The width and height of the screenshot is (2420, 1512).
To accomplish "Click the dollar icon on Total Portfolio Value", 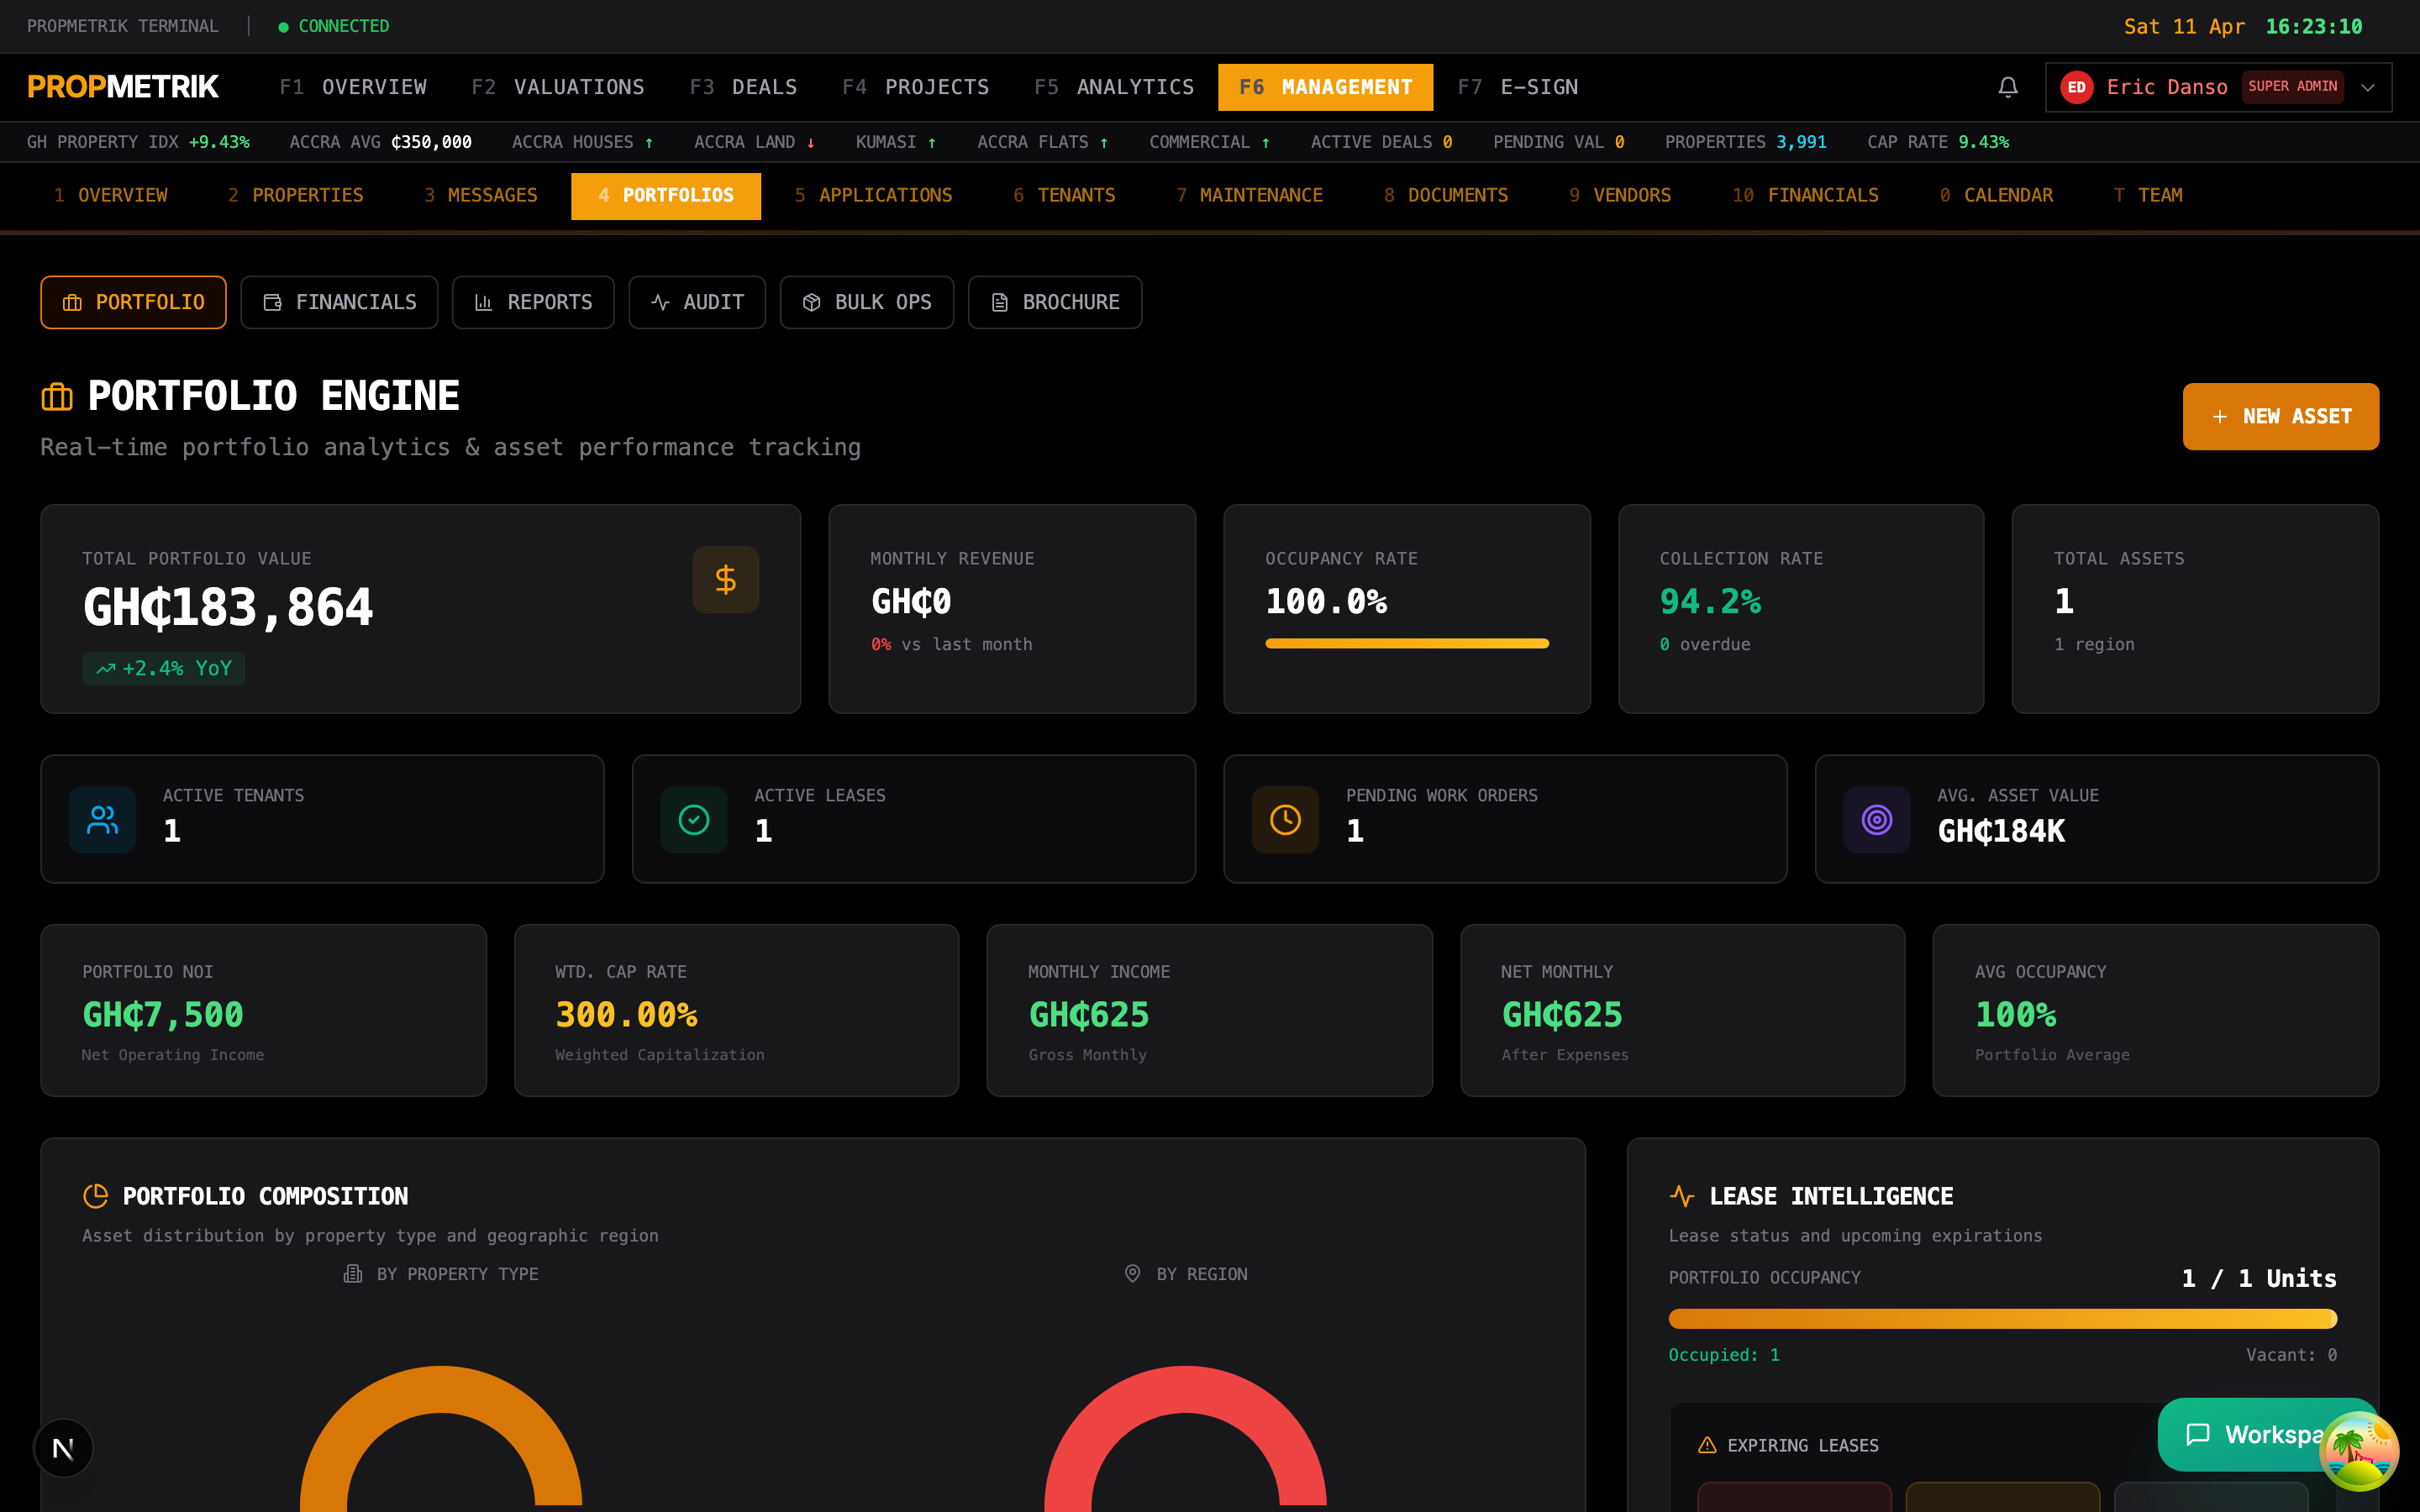I will tap(725, 579).
